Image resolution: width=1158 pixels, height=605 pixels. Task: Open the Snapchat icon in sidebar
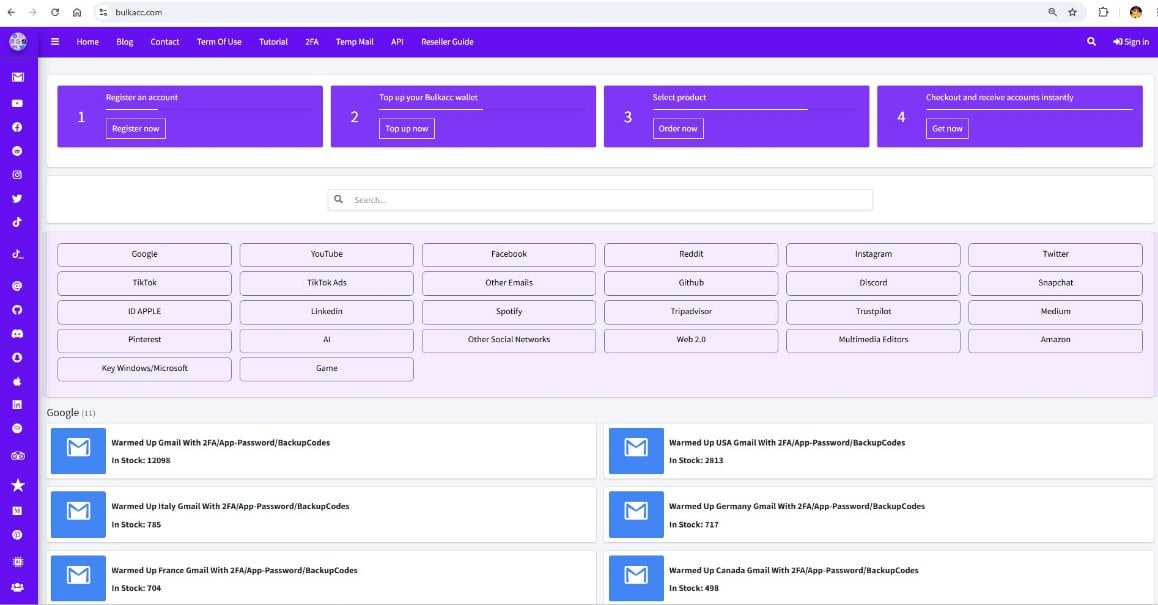[x=17, y=358]
